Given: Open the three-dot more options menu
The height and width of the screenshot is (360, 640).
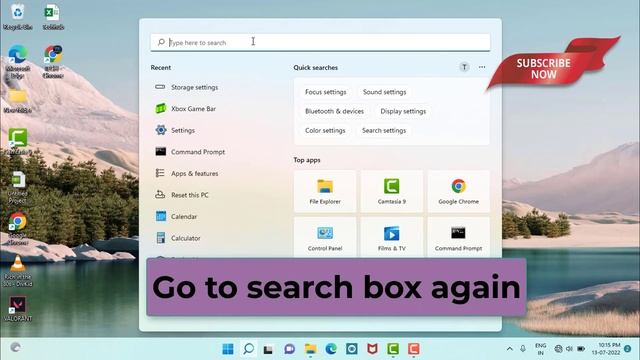Looking at the screenshot, I should 482,67.
